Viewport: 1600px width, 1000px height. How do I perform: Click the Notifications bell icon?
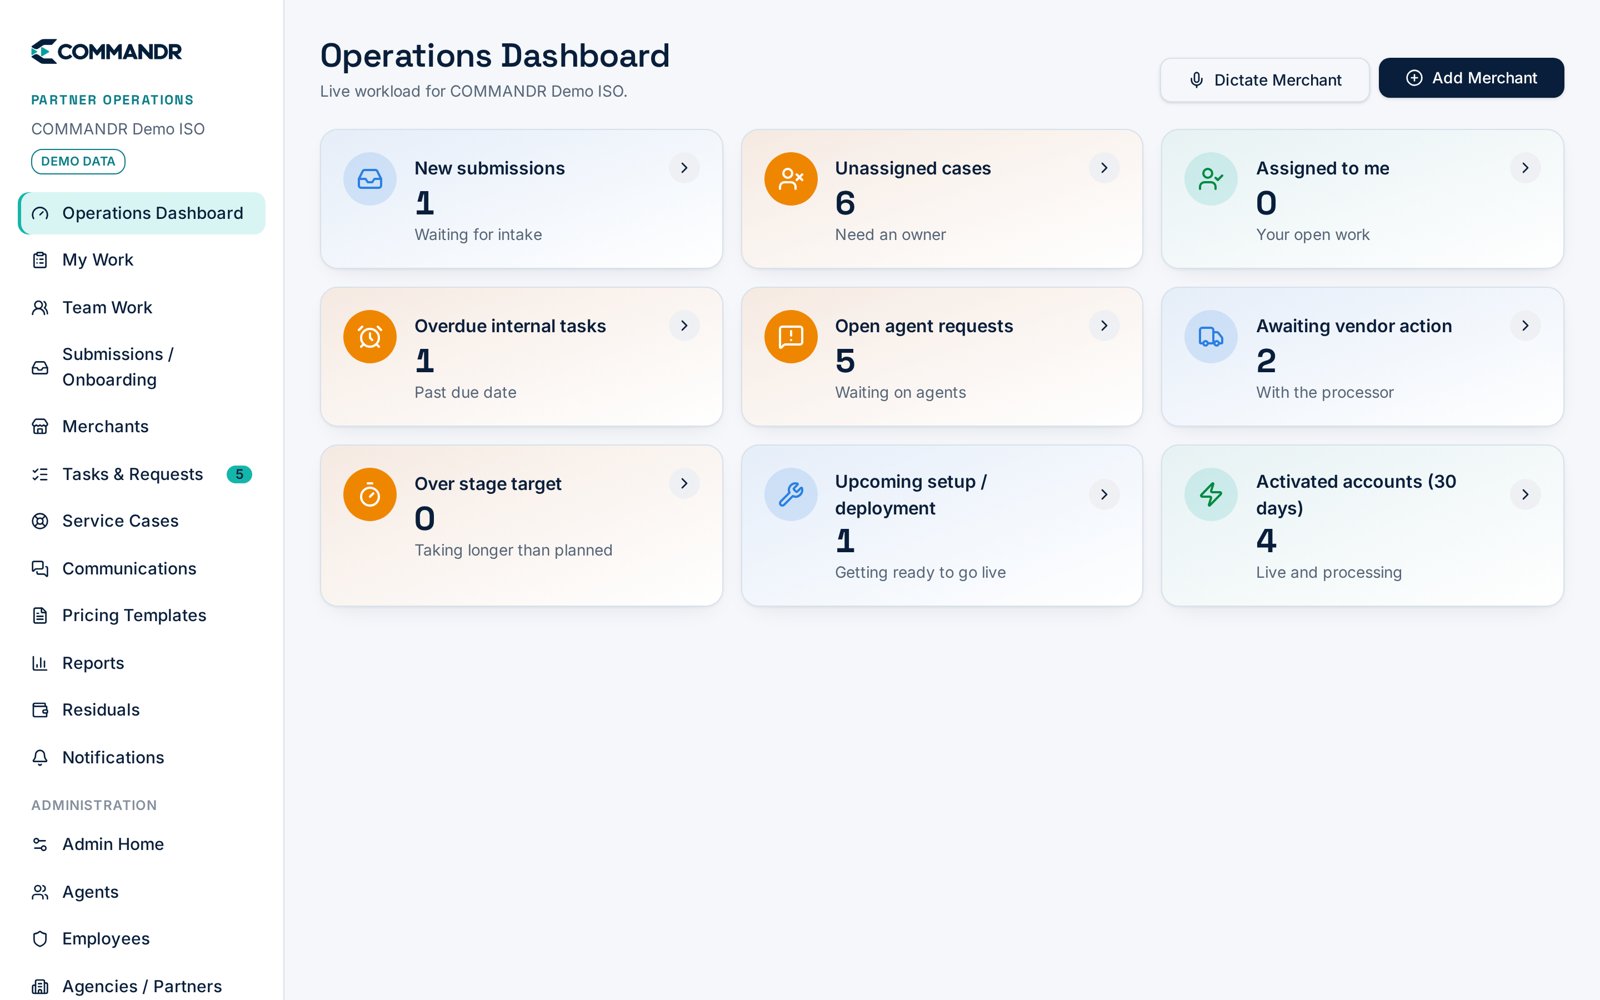tap(40, 758)
